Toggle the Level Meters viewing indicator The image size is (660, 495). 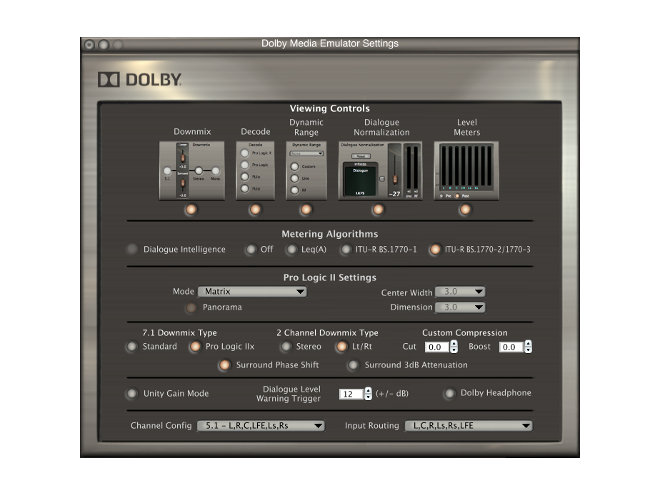click(x=465, y=209)
